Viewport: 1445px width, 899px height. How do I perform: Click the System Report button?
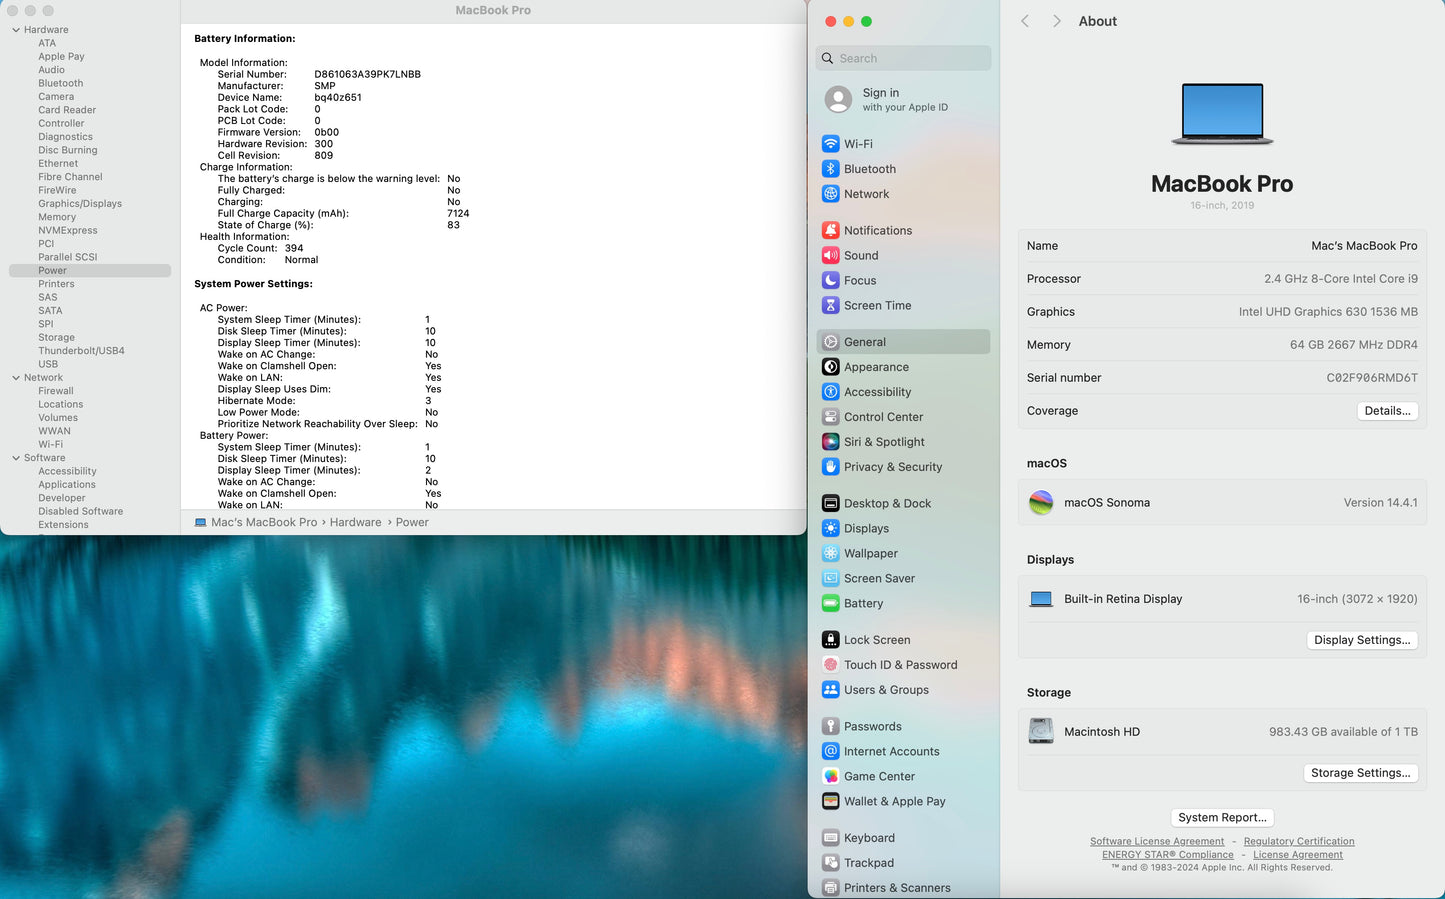coord(1222,818)
